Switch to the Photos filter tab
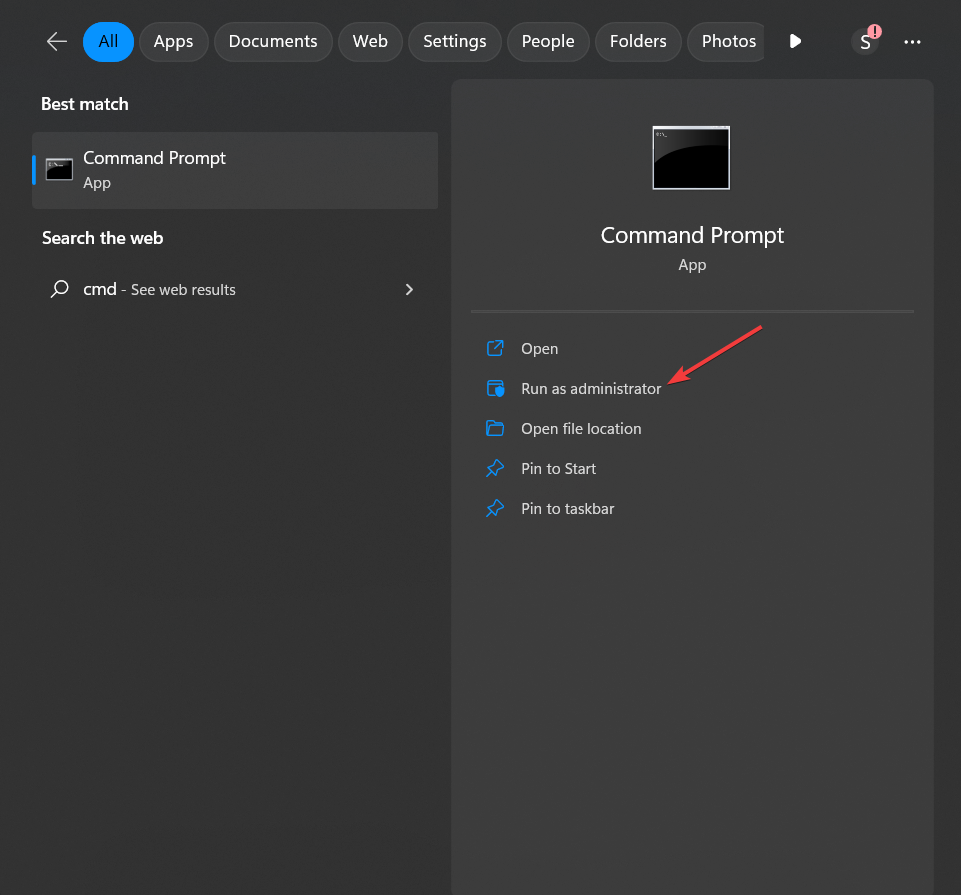961x895 pixels. (x=726, y=42)
